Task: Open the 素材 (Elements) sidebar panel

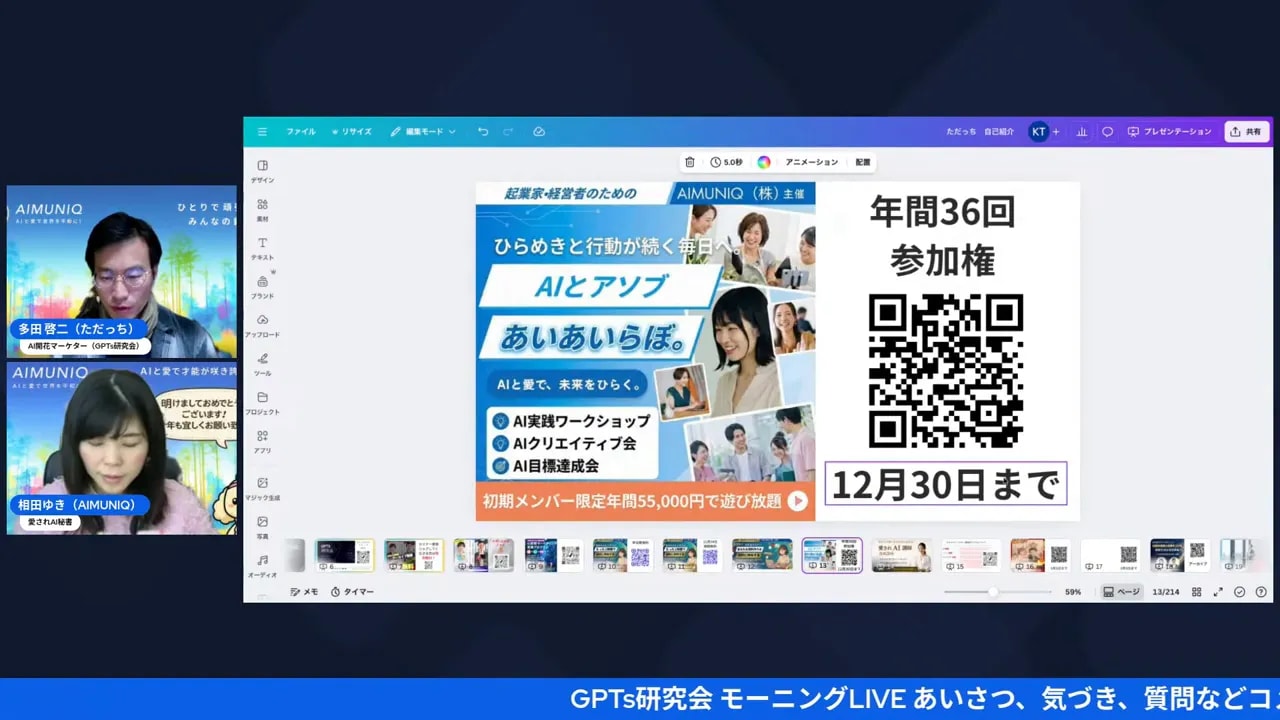Action: [x=262, y=208]
